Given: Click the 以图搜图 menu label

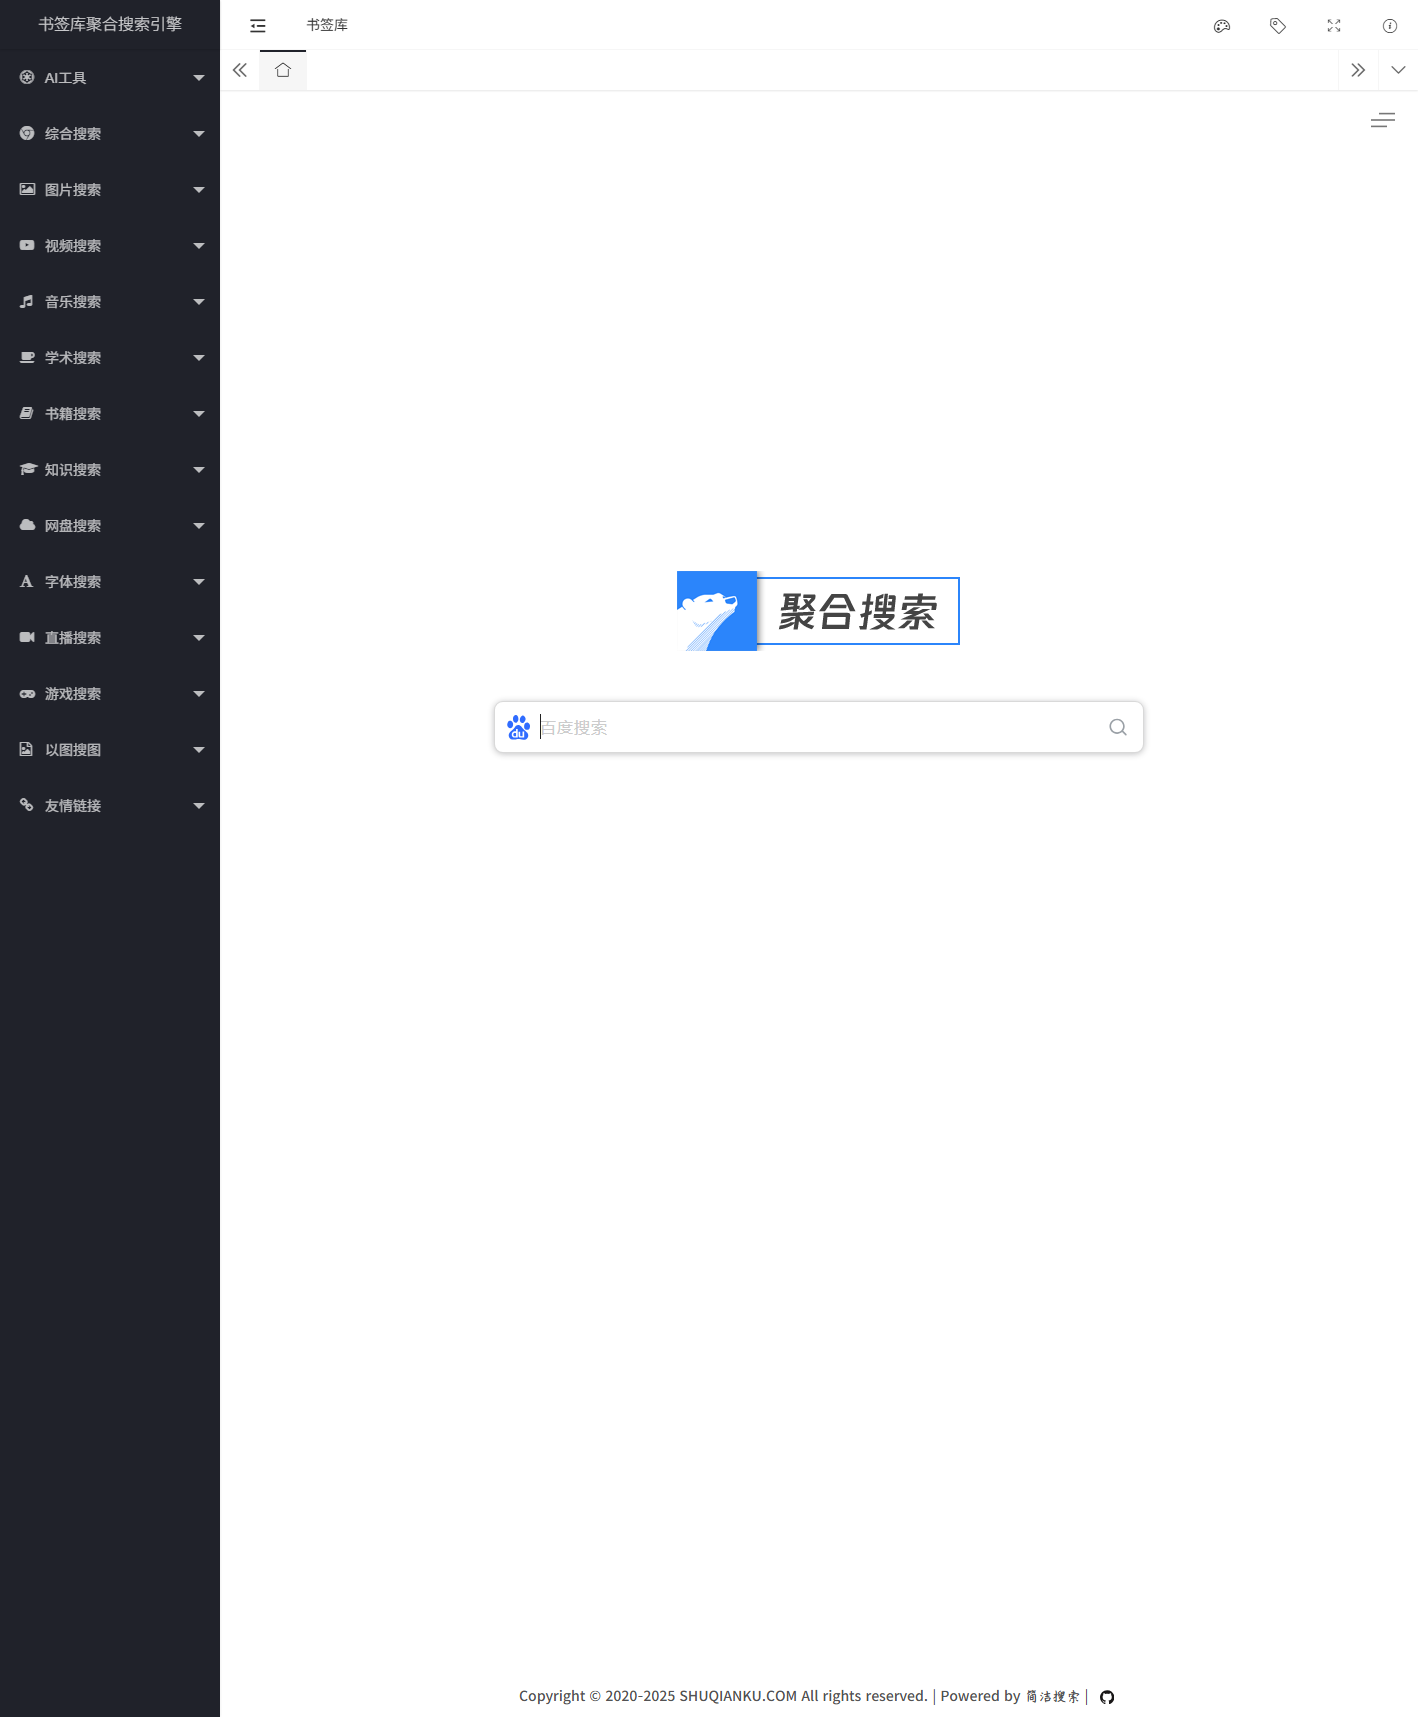Looking at the screenshot, I should point(73,749).
